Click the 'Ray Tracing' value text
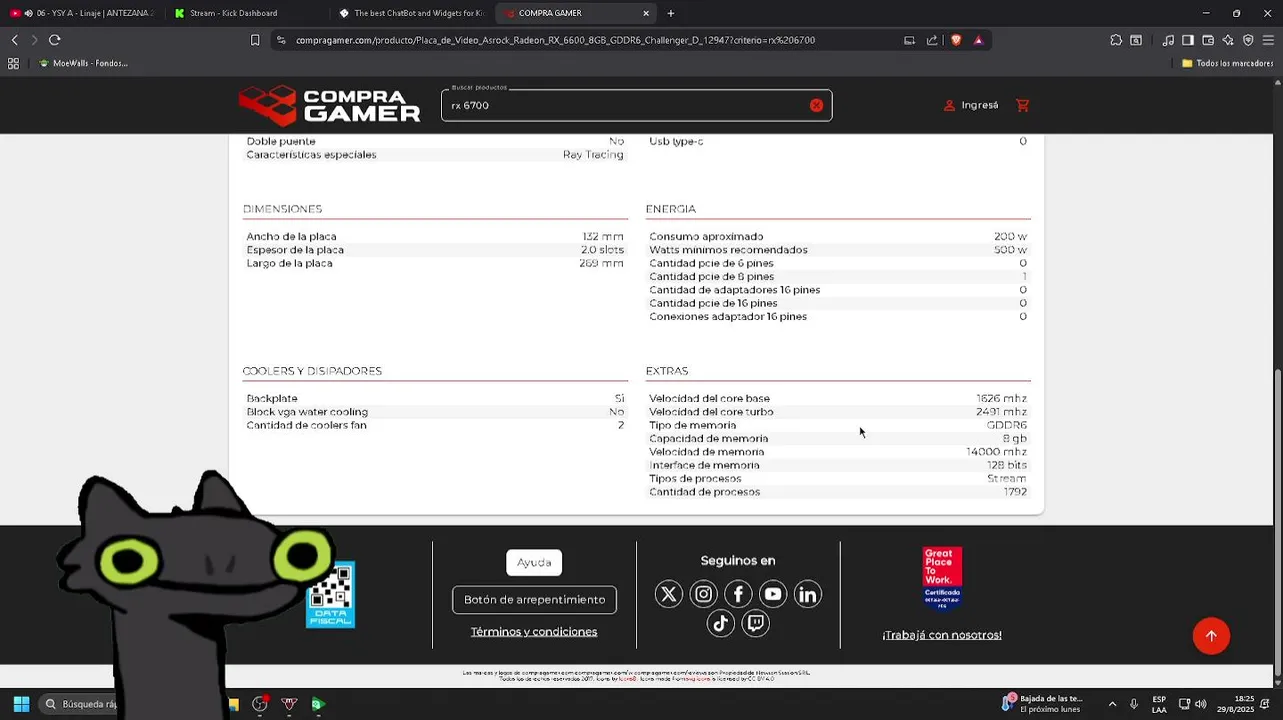Image resolution: width=1283 pixels, height=720 pixels. click(x=593, y=155)
